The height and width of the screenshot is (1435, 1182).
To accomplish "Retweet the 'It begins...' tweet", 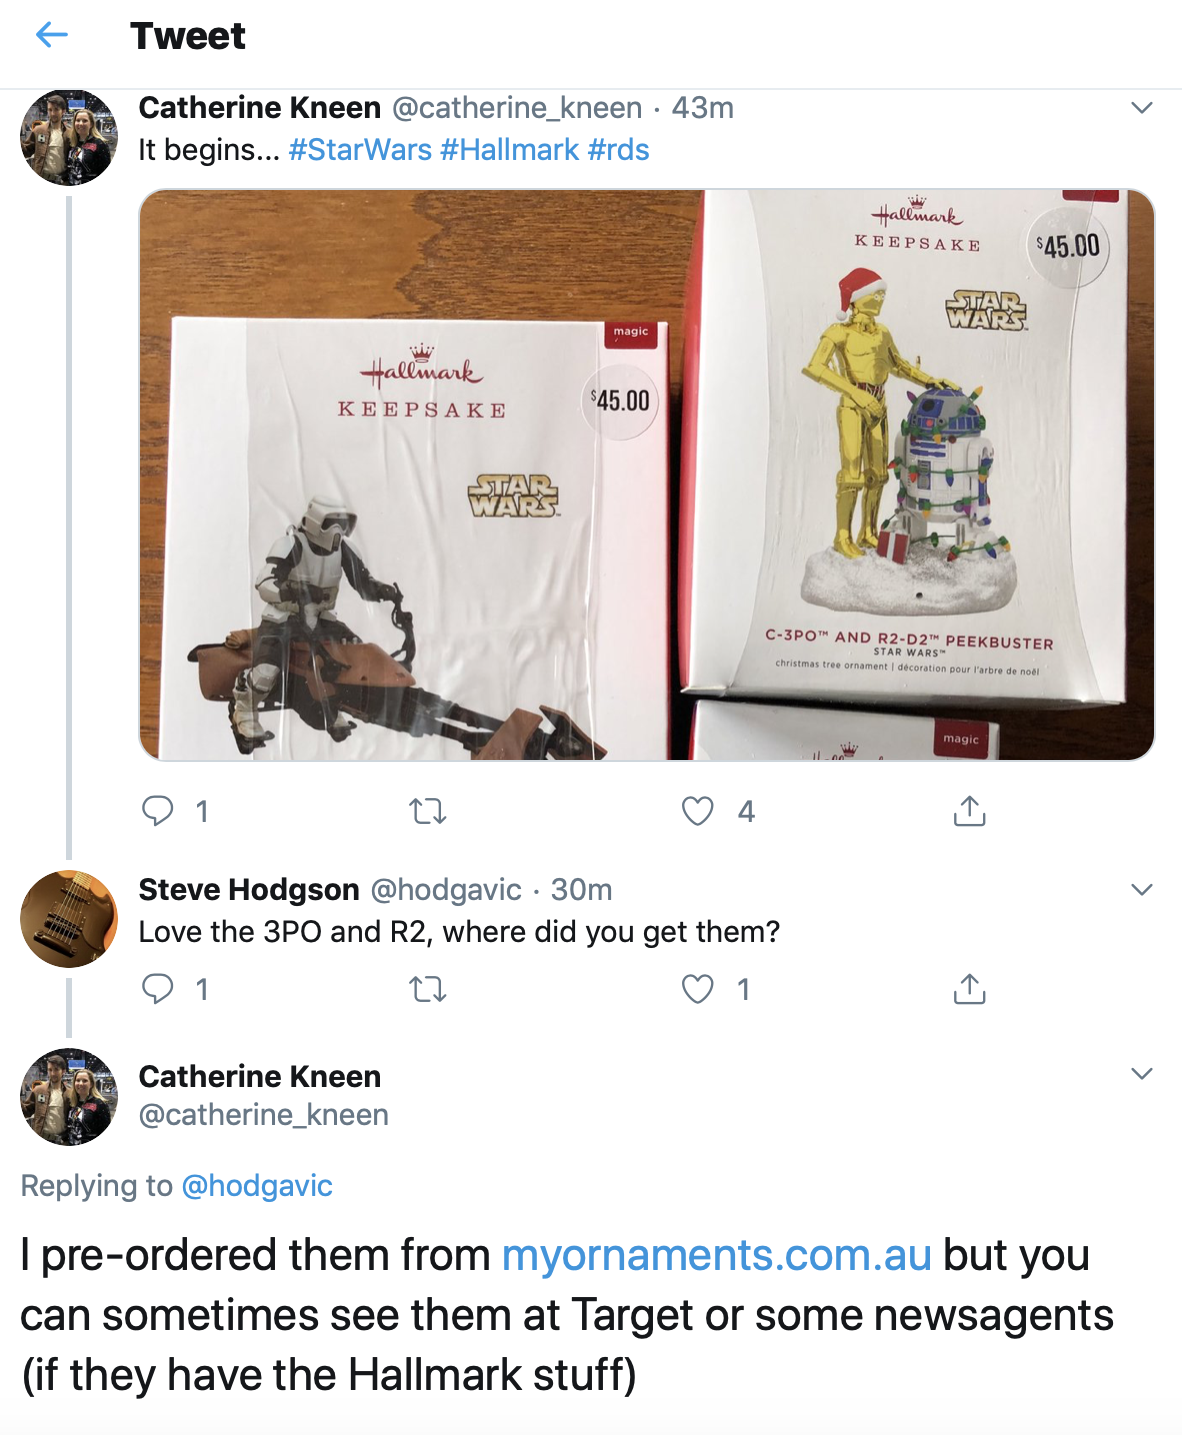I will pyautogui.click(x=428, y=811).
